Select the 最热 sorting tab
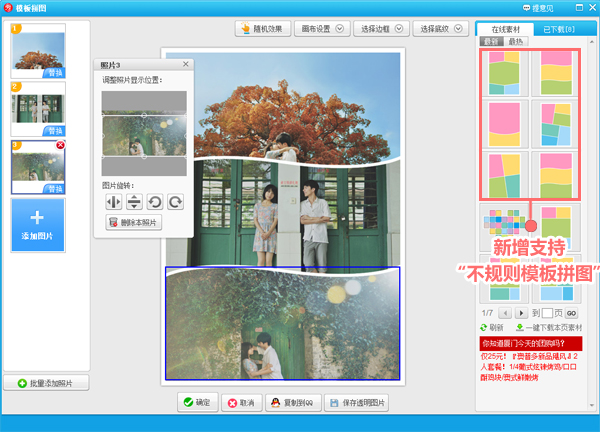Image resolution: width=600 pixels, height=432 pixels. 516,42
